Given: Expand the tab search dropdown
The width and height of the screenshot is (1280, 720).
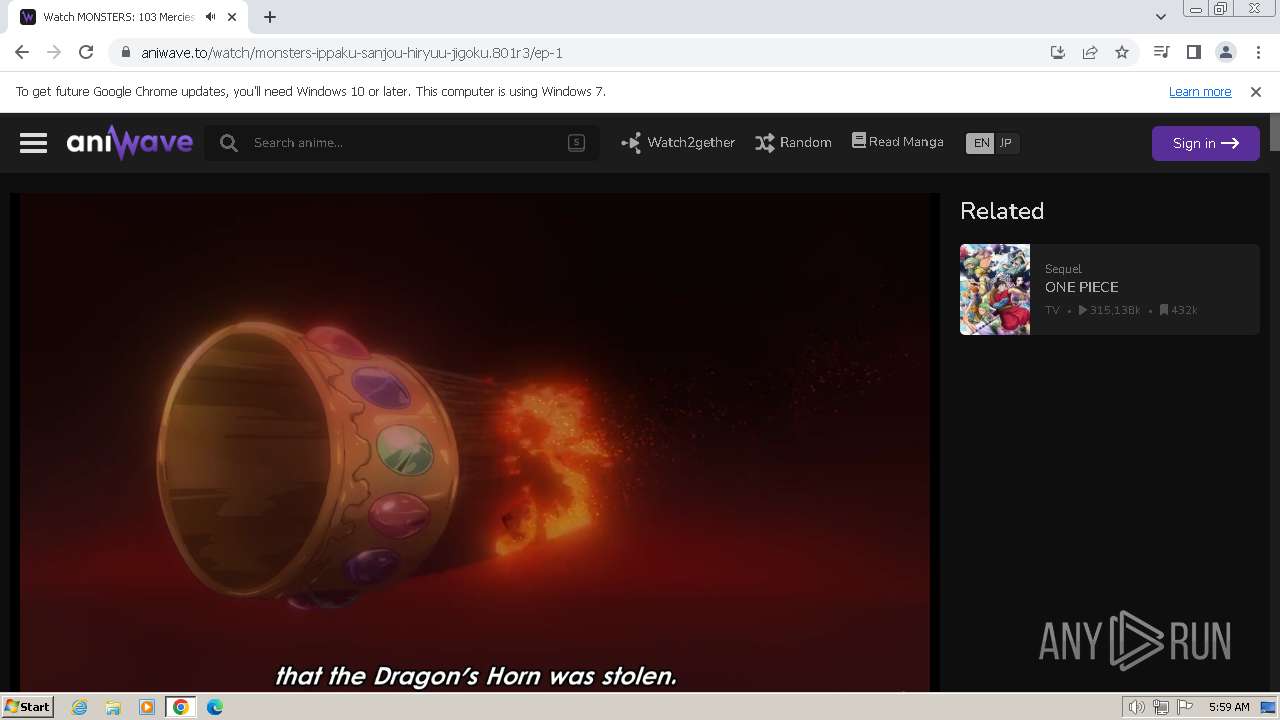Looking at the screenshot, I should pos(1160,17).
